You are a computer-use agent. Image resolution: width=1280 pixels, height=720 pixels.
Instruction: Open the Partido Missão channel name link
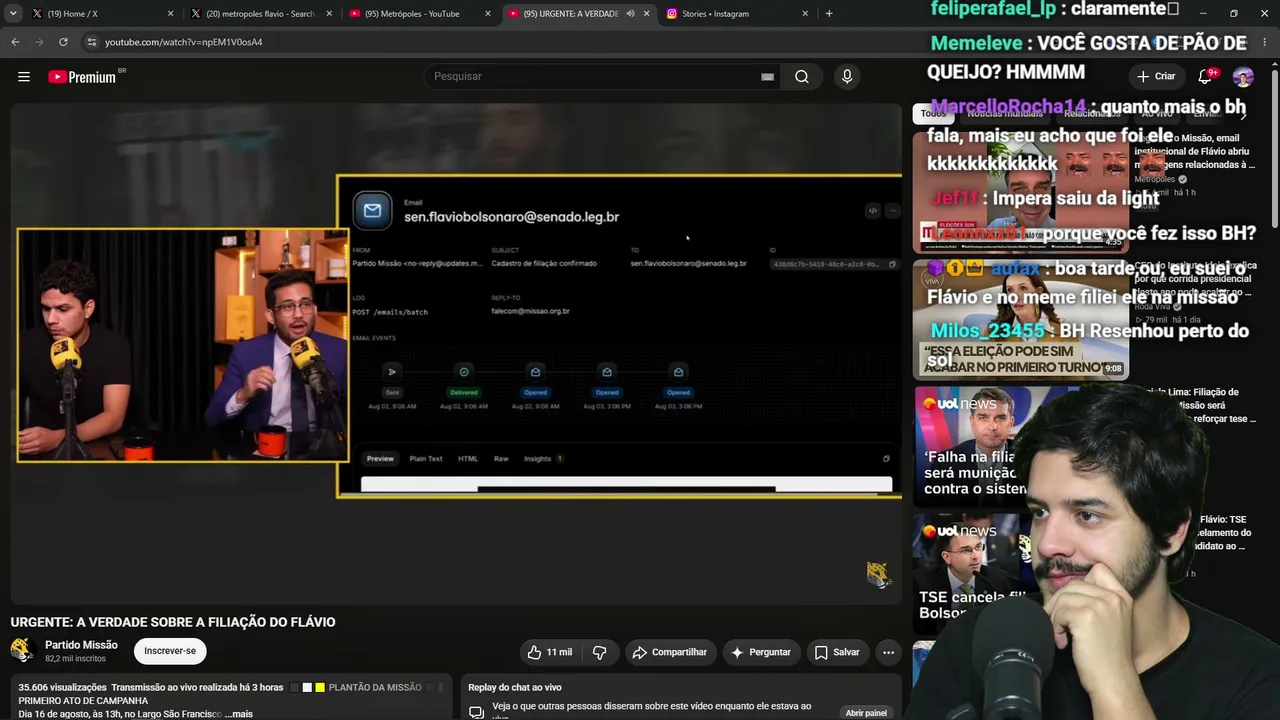(x=81, y=645)
